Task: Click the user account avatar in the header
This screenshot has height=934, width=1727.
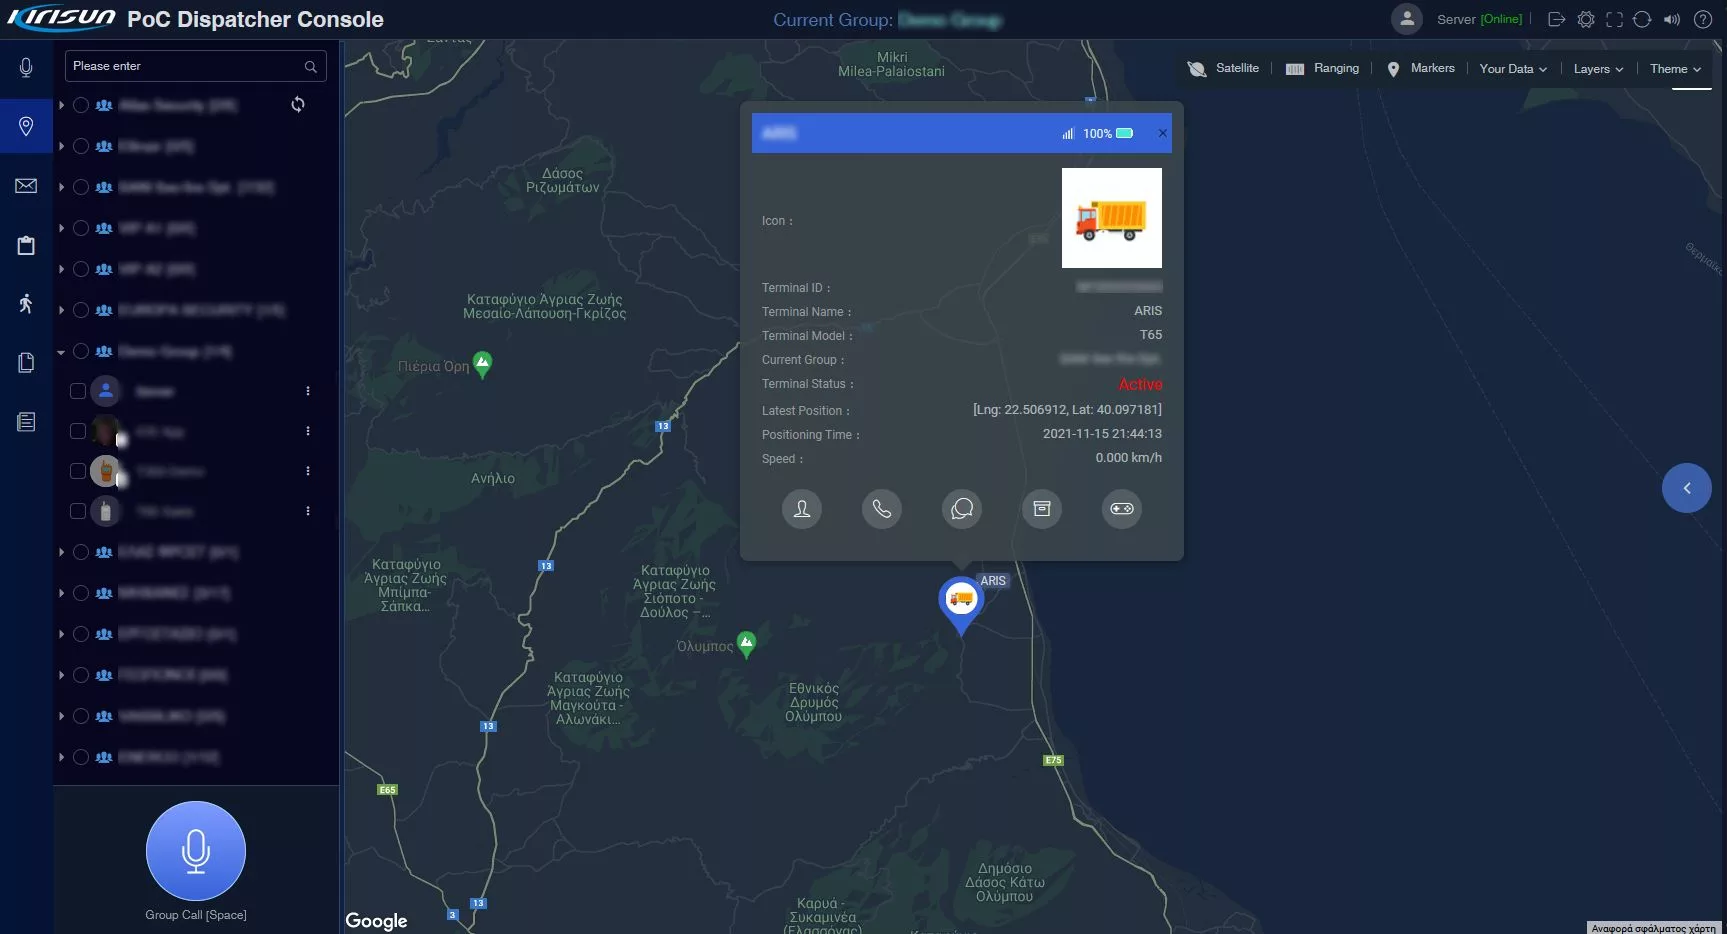Action: (1407, 19)
